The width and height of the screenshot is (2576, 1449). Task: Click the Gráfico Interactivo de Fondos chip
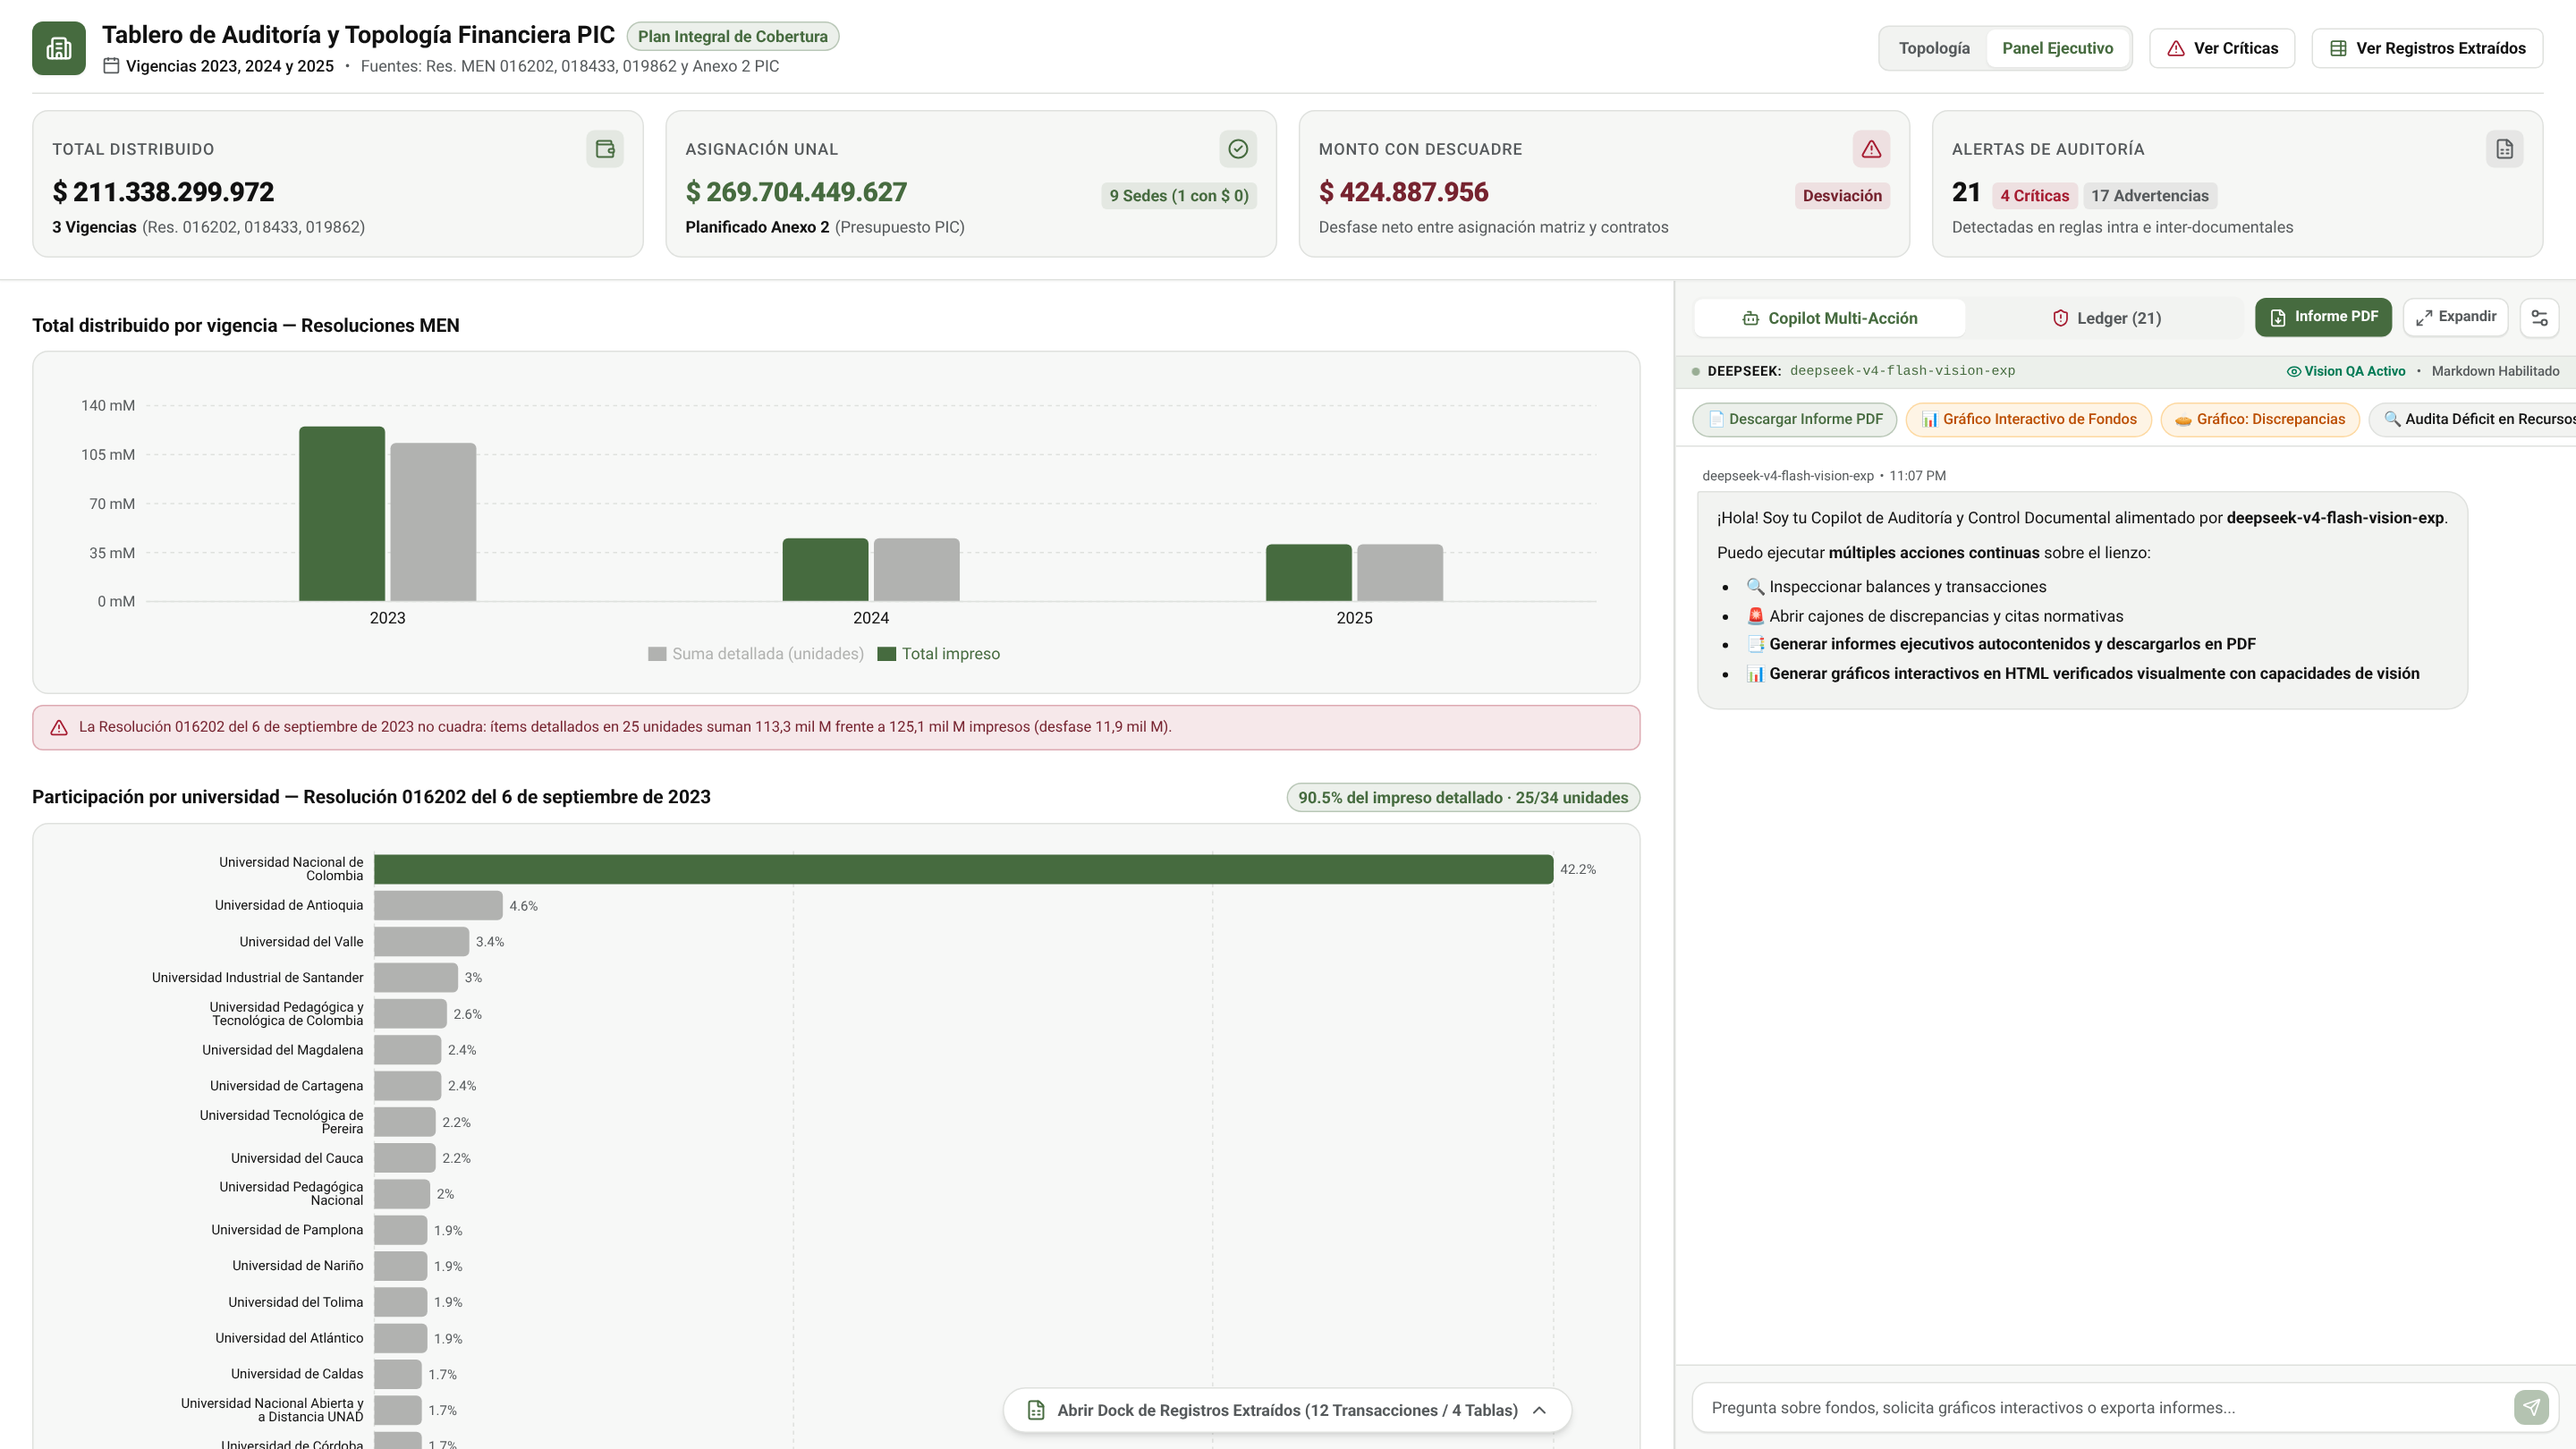tap(2029, 419)
